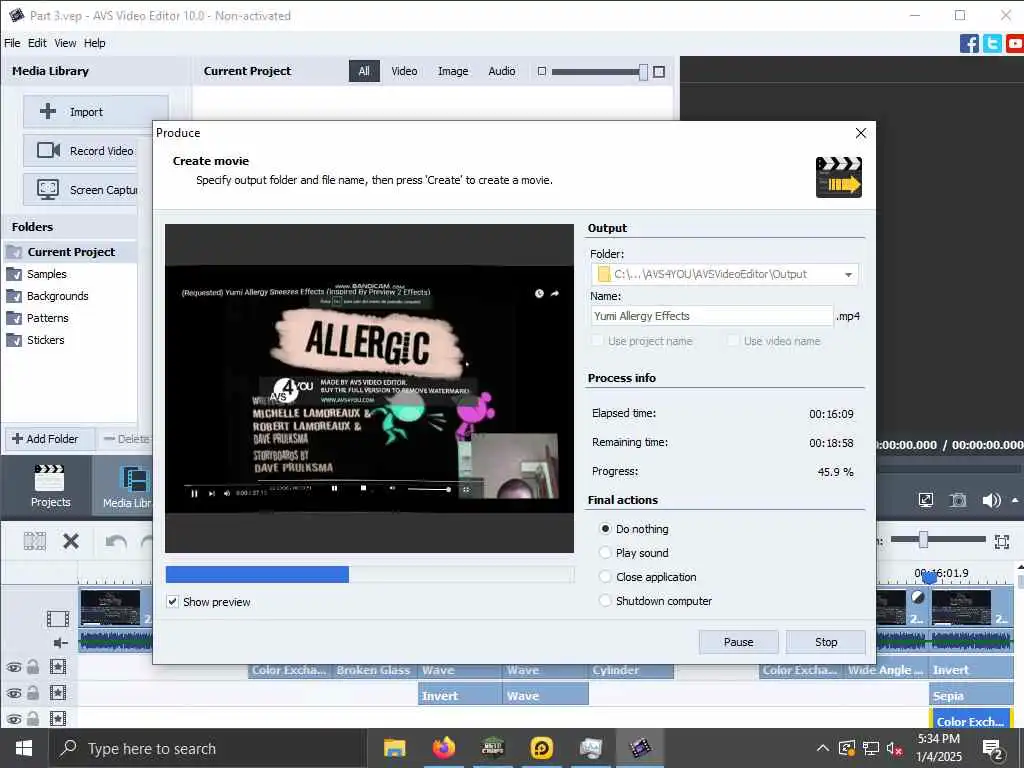Viewport: 1024px width, 768px height.
Task: Click the speaker volume icon under preview
Action: click(991, 500)
